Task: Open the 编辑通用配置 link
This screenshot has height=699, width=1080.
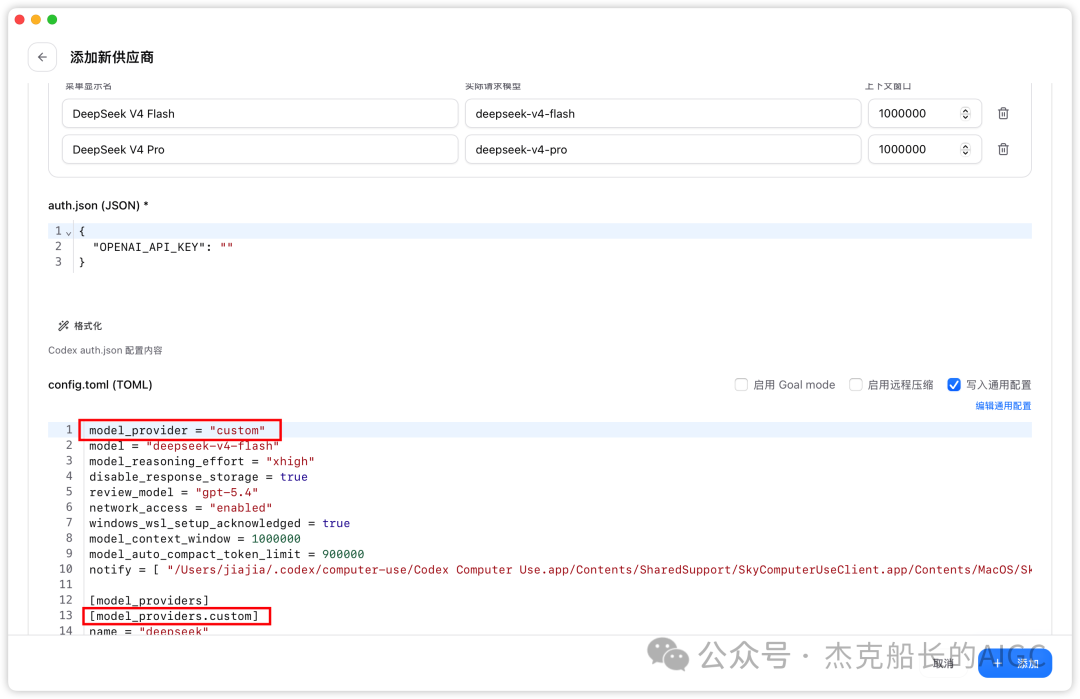Action: tap(1003, 406)
